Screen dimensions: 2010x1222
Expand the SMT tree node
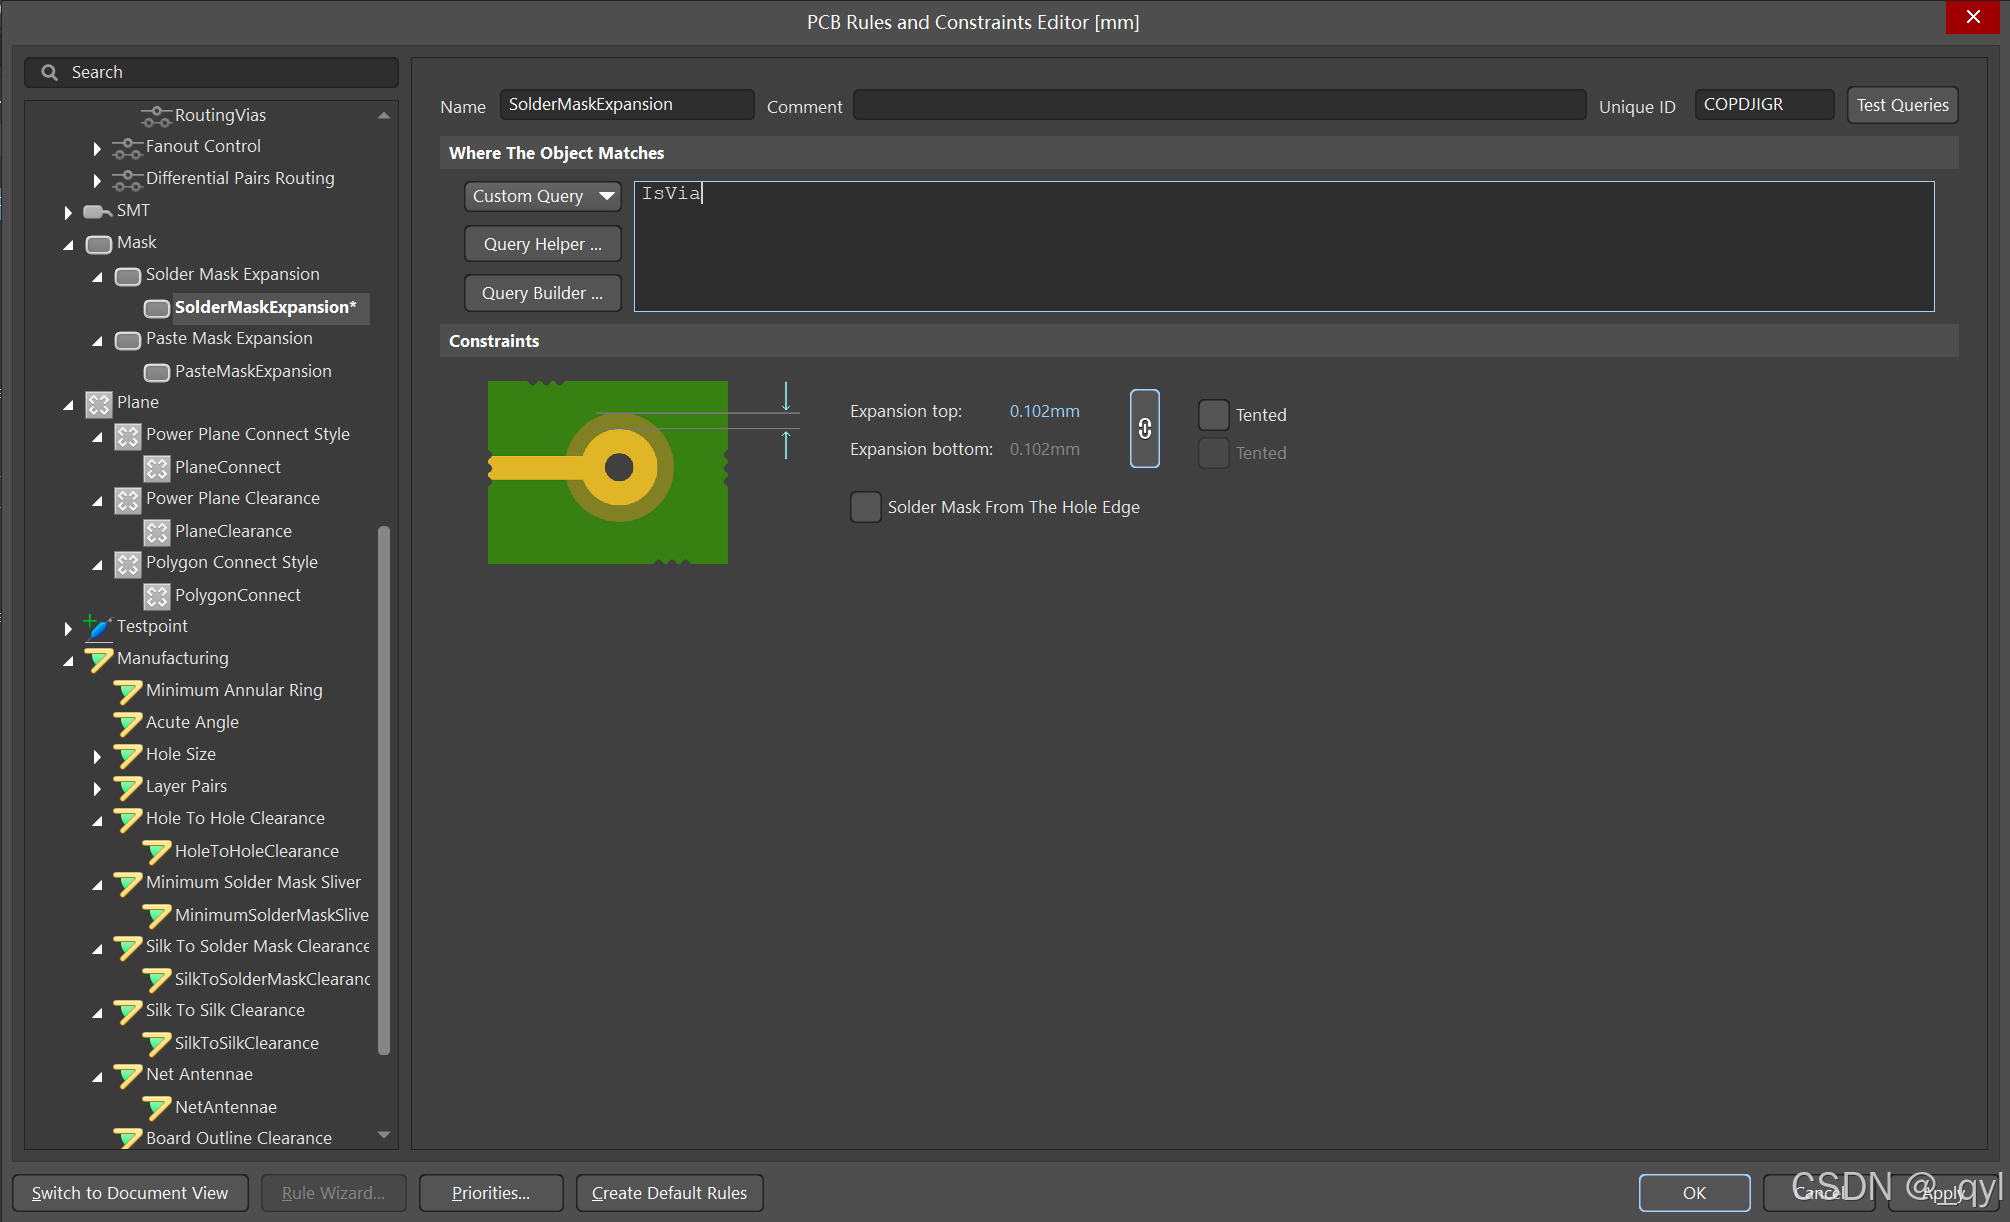(68, 212)
